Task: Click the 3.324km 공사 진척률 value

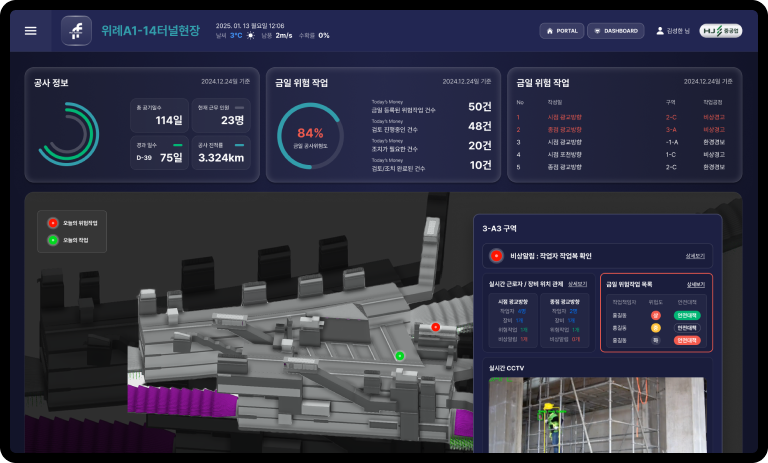Action: (221, 158)
